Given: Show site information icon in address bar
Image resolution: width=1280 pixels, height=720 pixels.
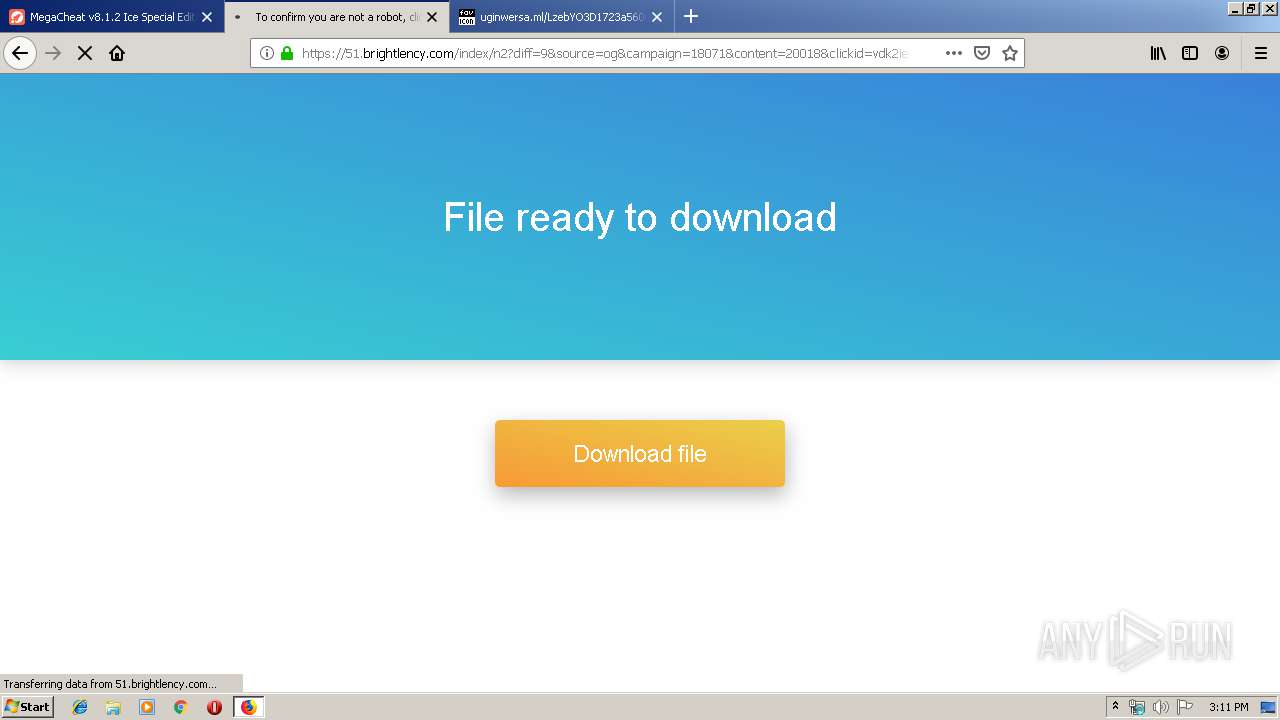Looking at the screenshot, I should (267, 53).
